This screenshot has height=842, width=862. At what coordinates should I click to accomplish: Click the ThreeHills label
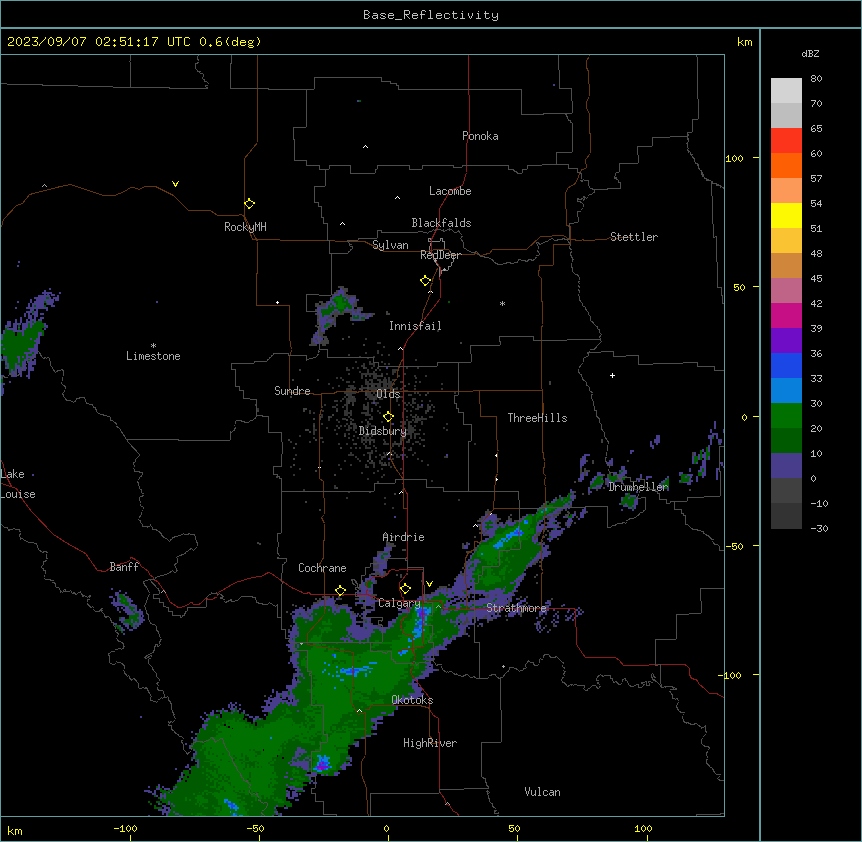[x=537, y=418]
